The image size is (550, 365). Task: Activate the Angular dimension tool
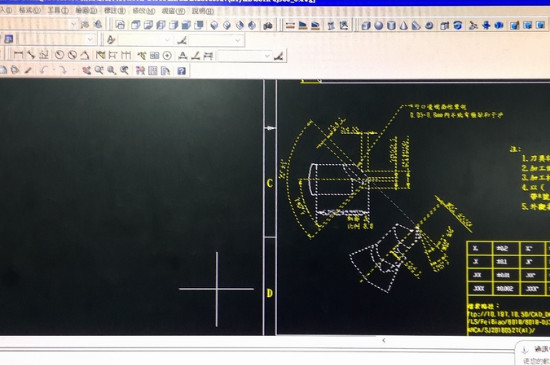[85, 55]
